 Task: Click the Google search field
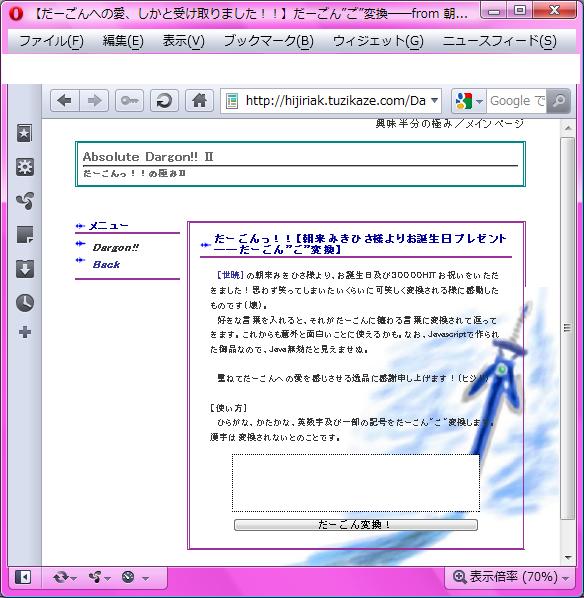tap(516, 101)
